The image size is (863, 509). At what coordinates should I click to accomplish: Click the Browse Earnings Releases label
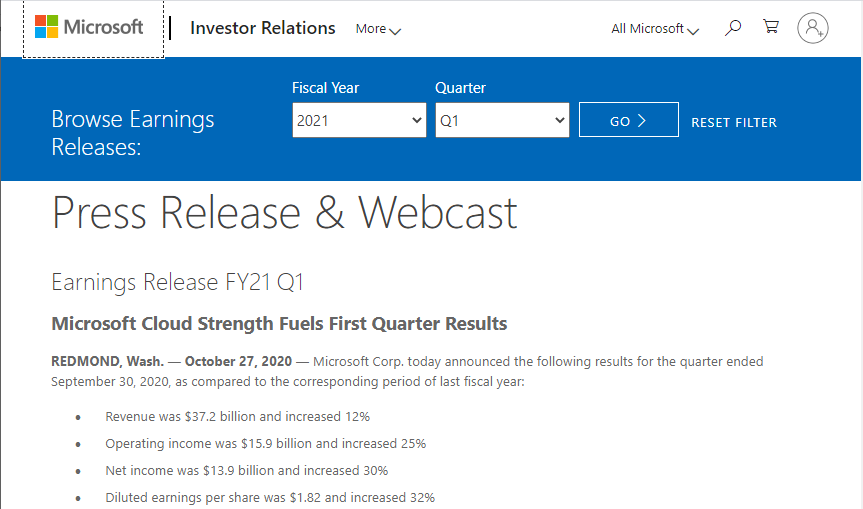(133, 133)
